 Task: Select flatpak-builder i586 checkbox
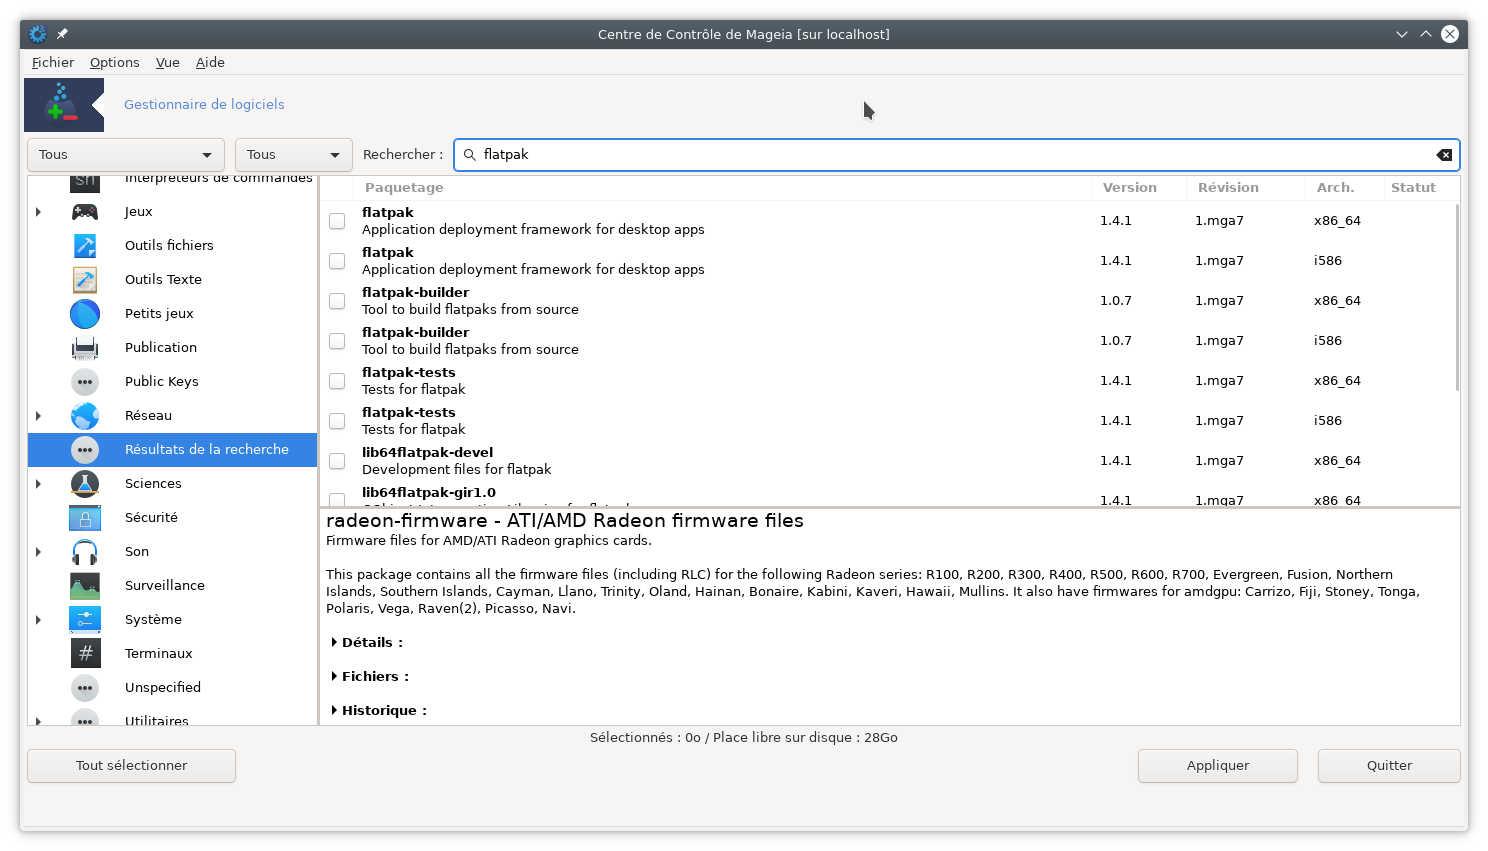(x=337, y=341)
